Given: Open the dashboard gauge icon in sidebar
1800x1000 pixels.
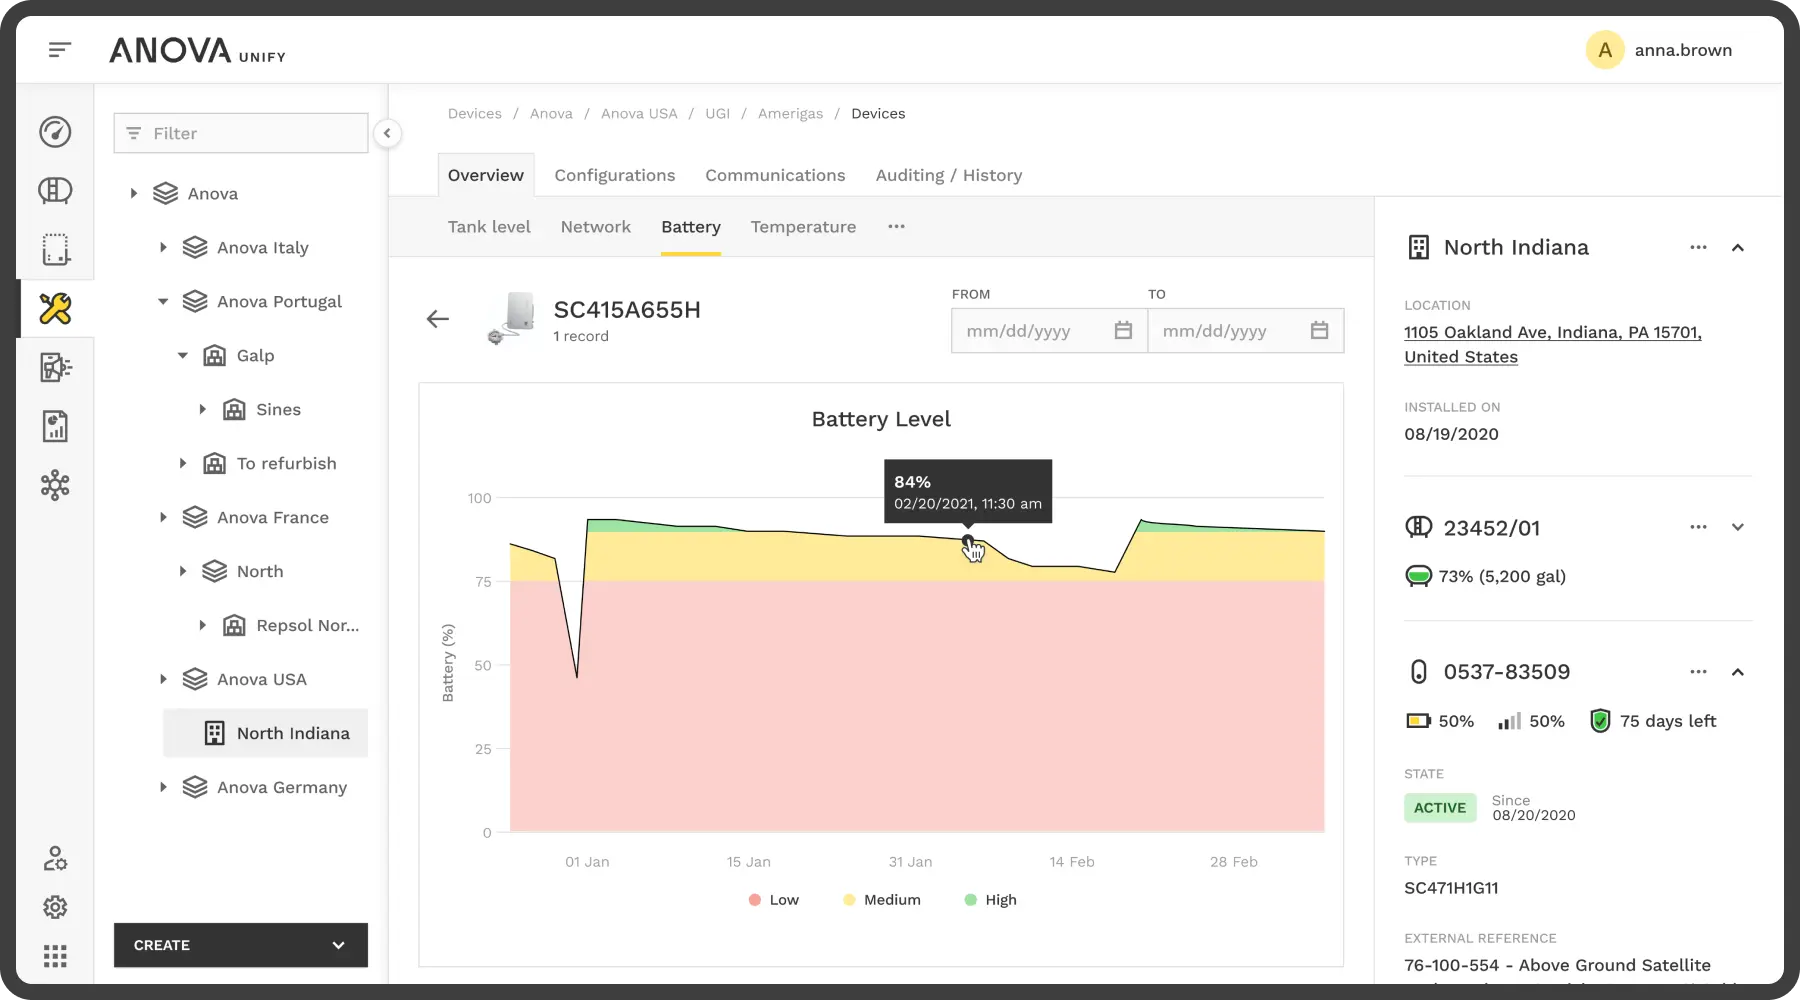Looking at the screenshot, I should [55, 132].
